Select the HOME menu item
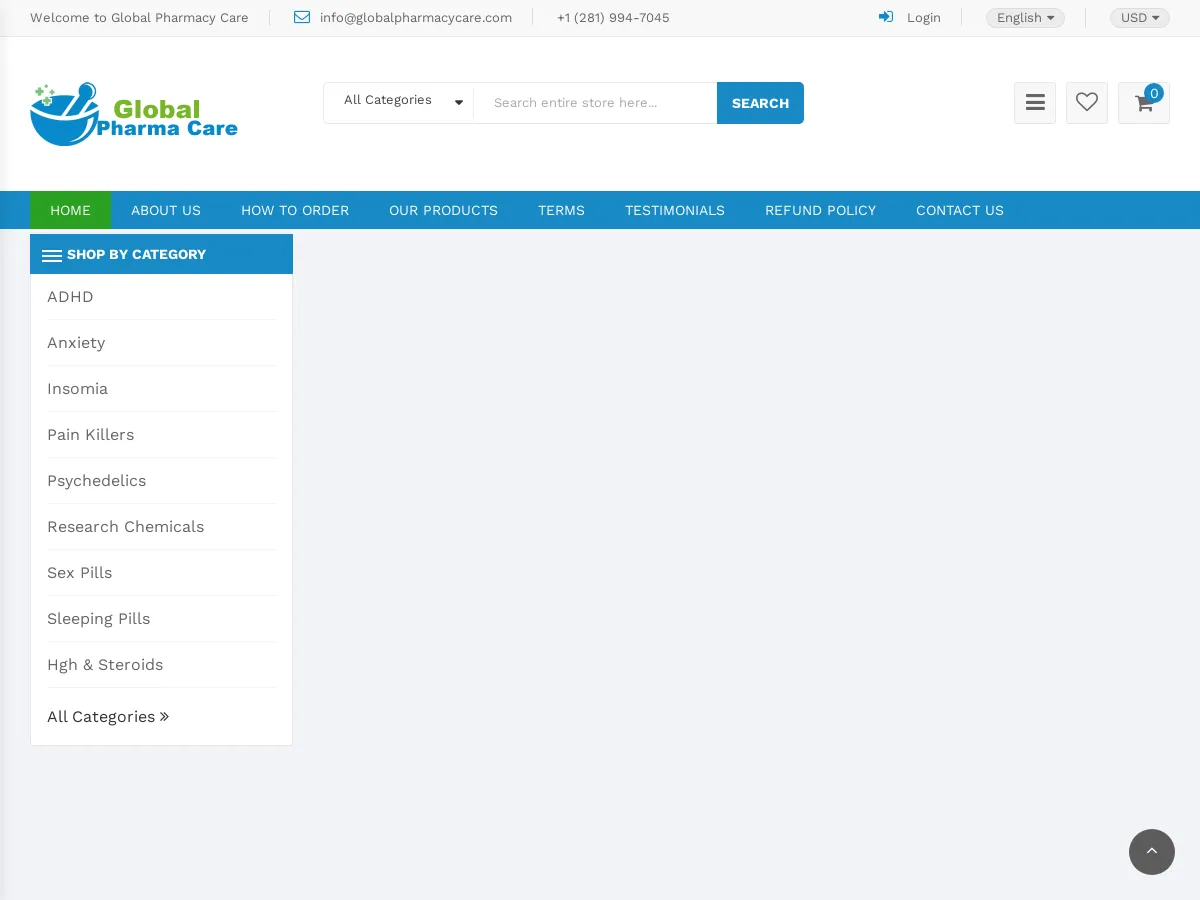 (x=70, y=210)
